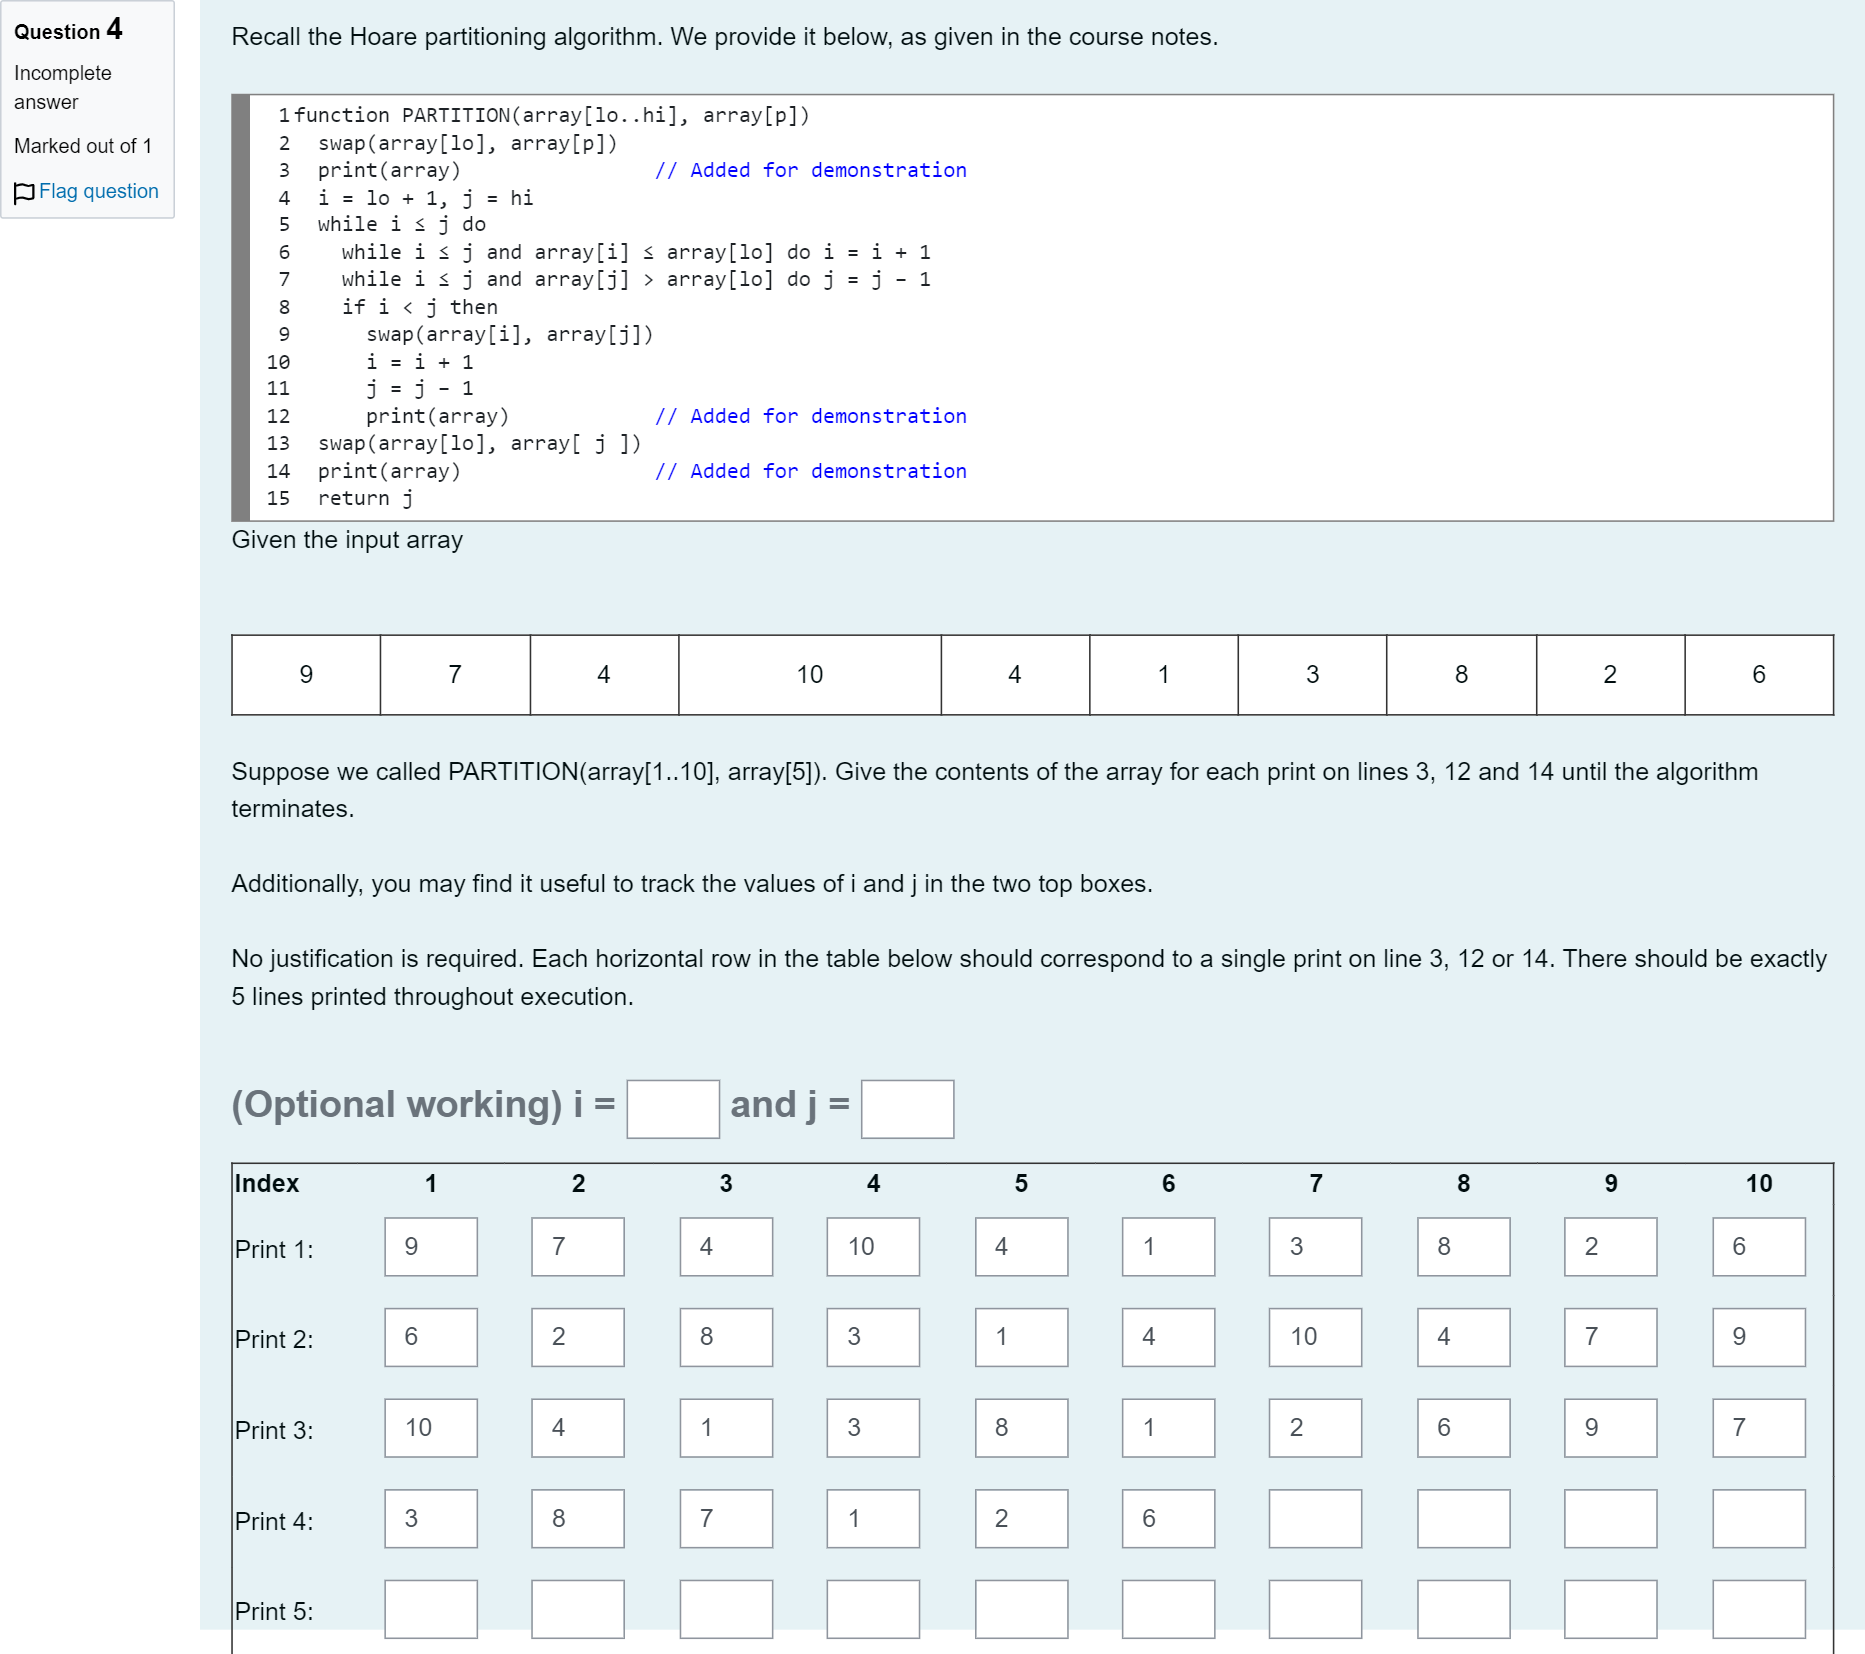The width and height of the screenshot is (1865, 1654).
Task: Select Print 1 index 4 field containing 10
Action: (873, 1247)
